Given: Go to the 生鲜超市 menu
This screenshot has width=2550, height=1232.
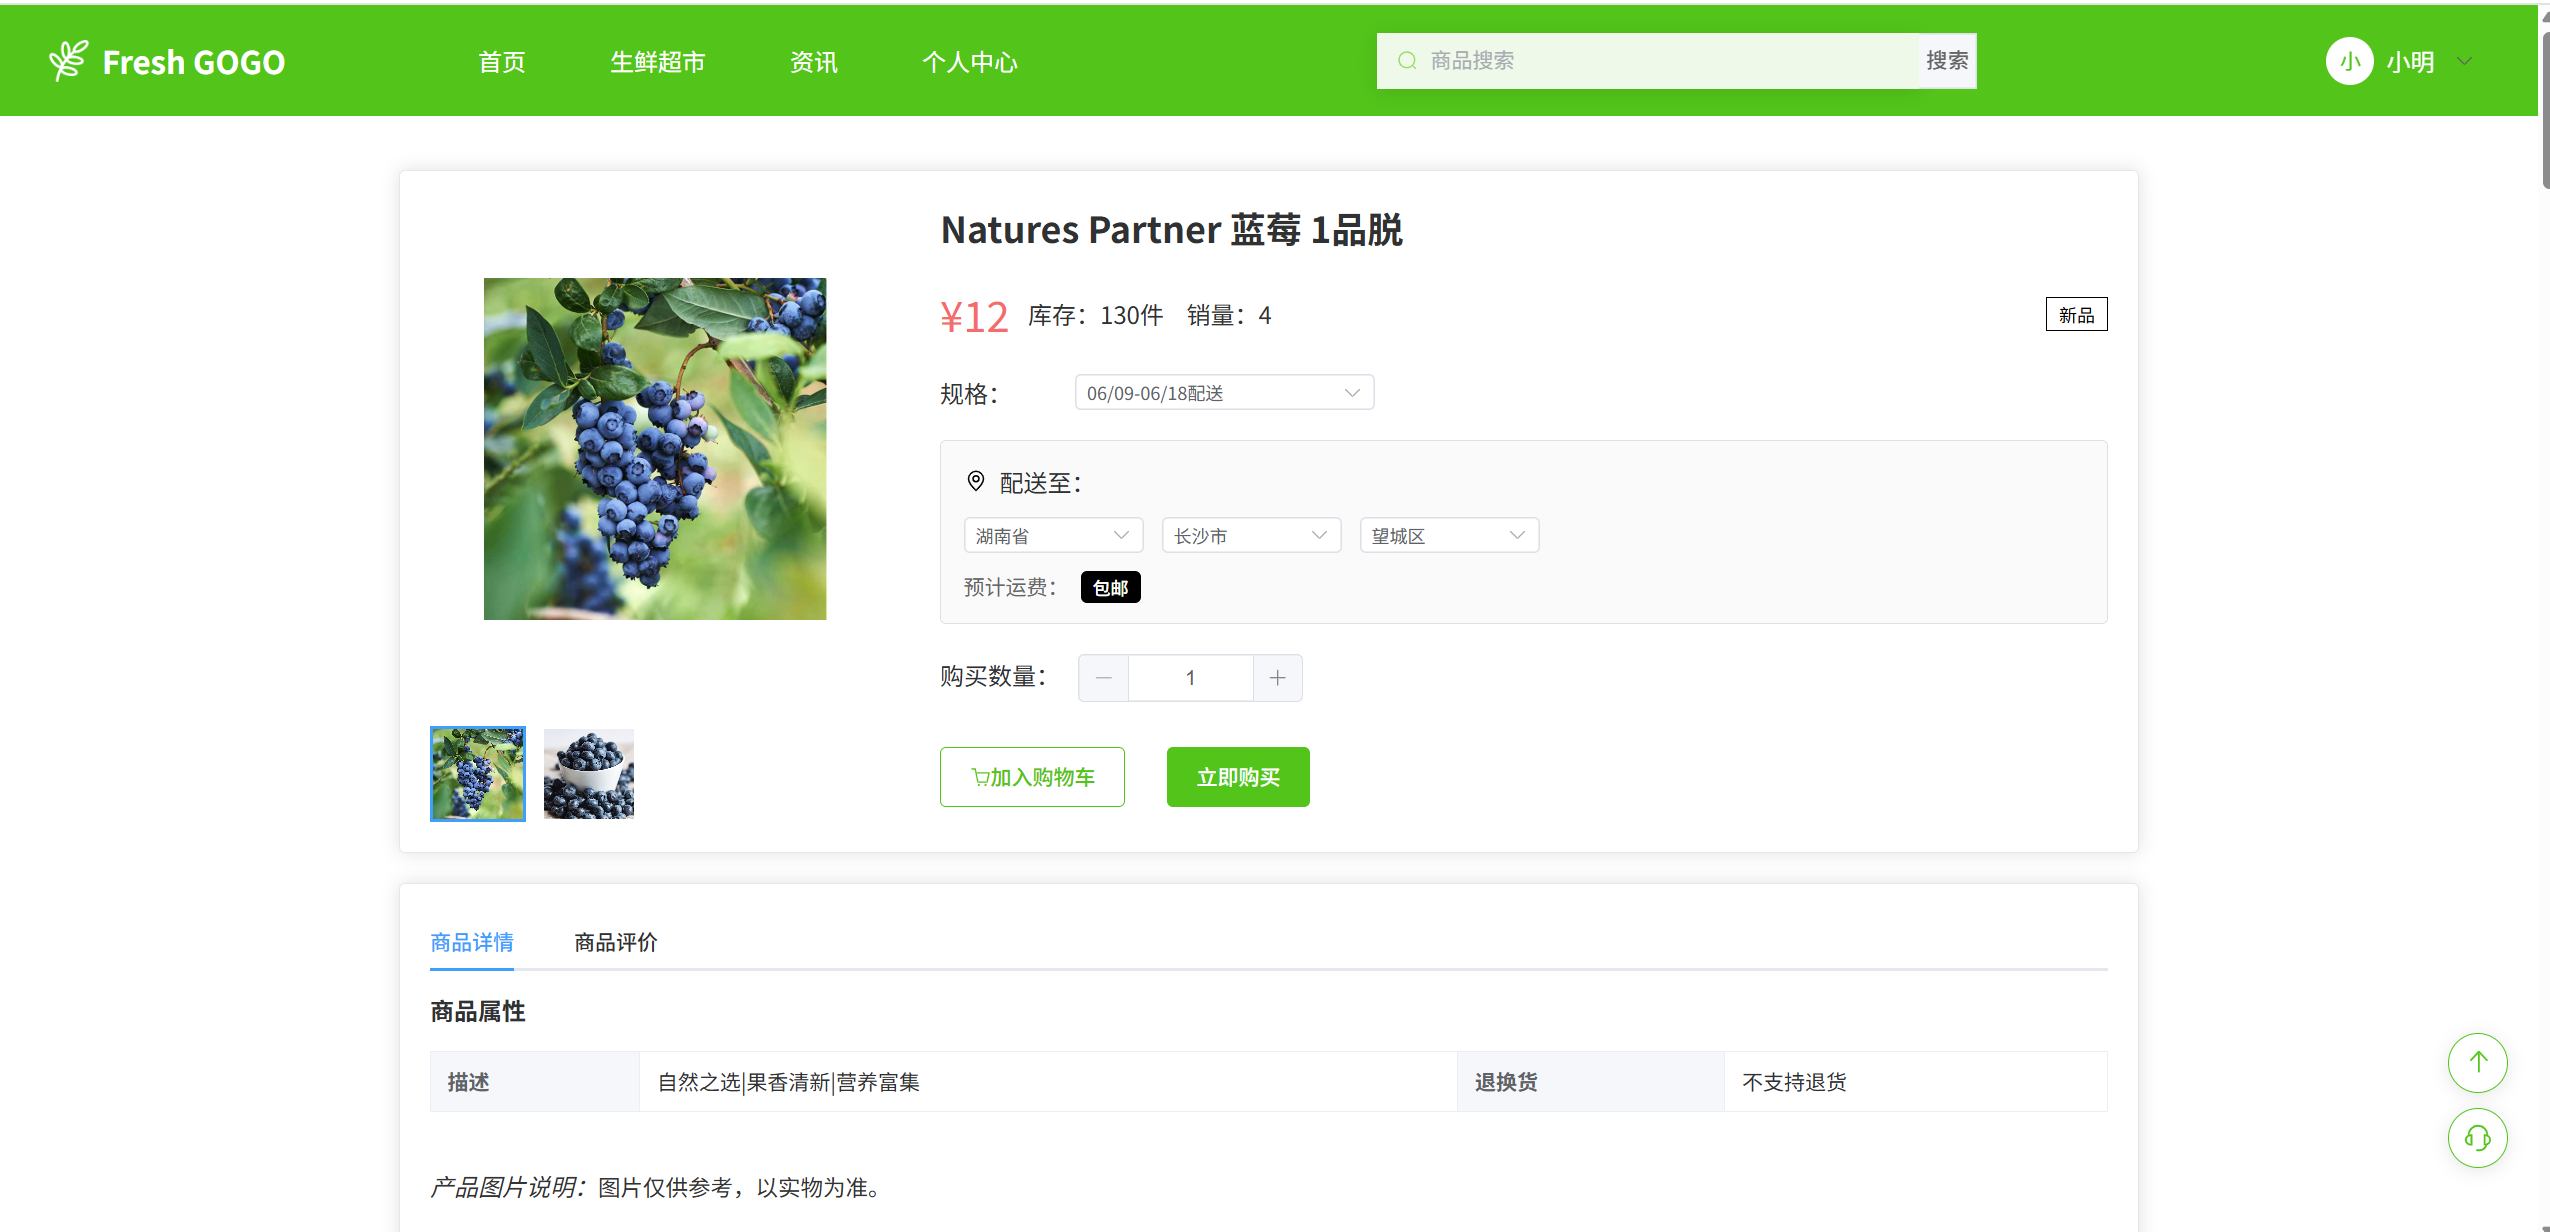Looking at the screenshot, I should point(657,62).
